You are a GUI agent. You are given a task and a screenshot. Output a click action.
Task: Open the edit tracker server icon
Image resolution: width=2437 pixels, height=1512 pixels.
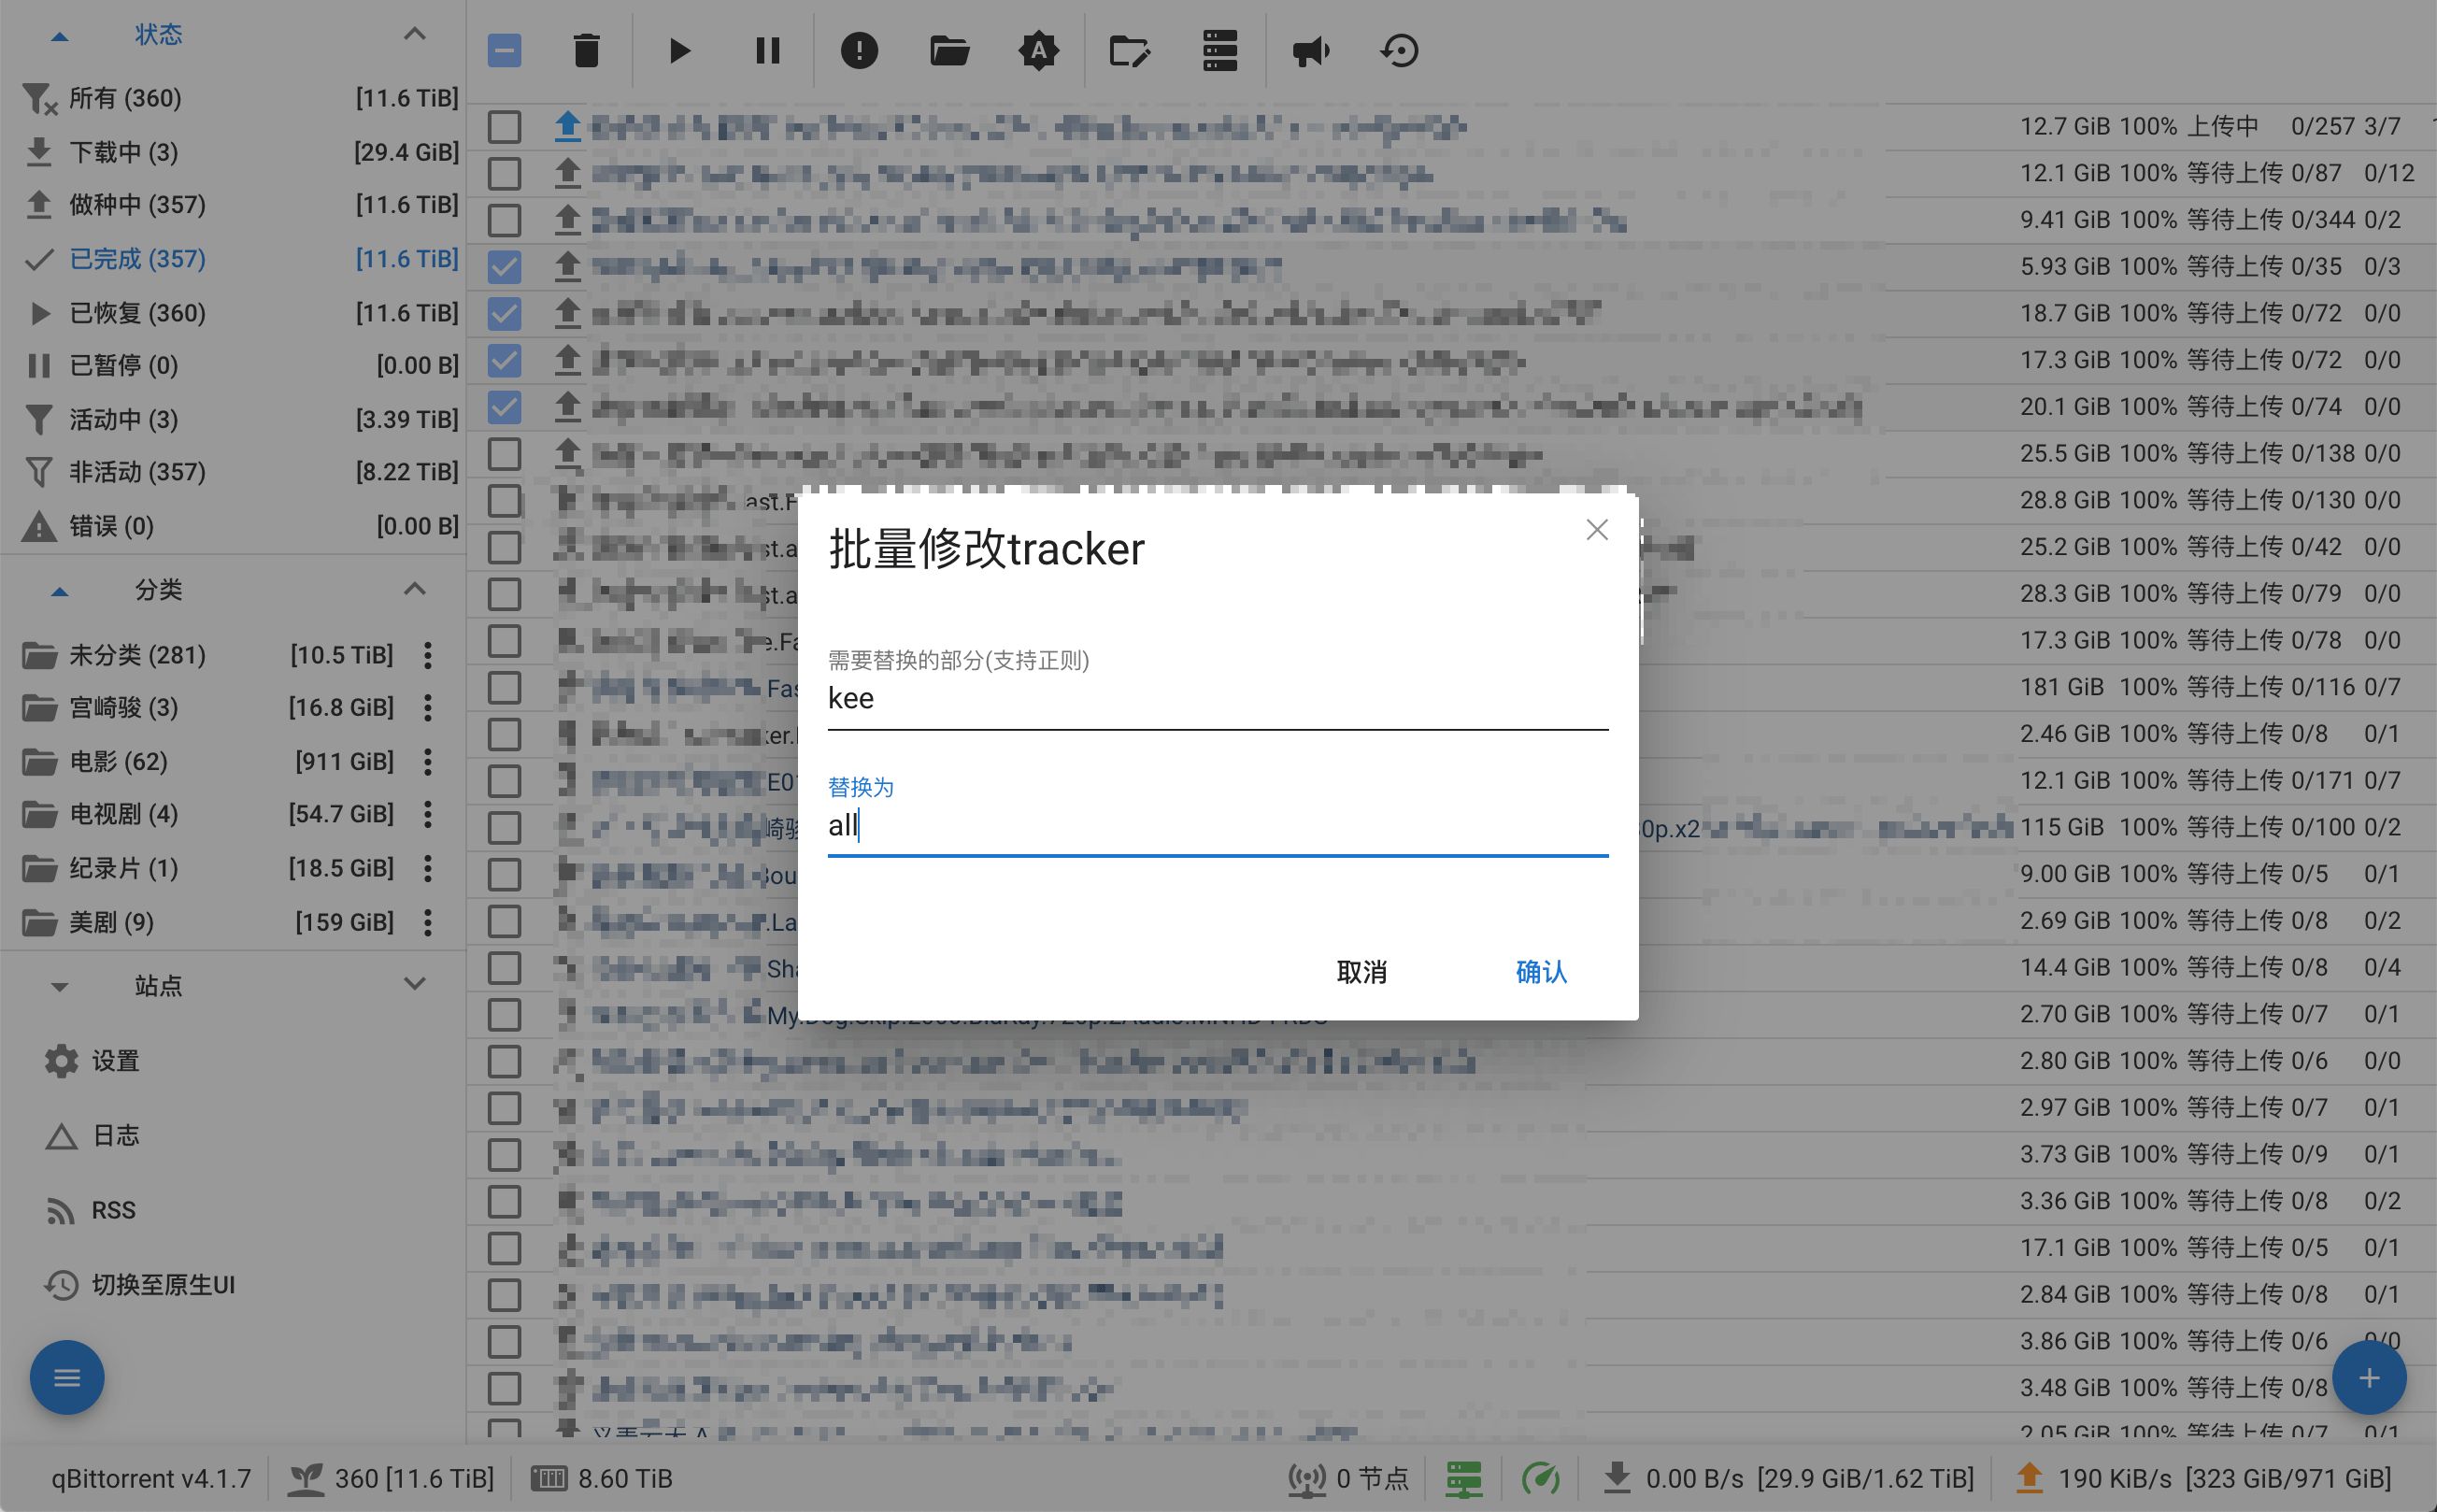tap(1220, 50)
